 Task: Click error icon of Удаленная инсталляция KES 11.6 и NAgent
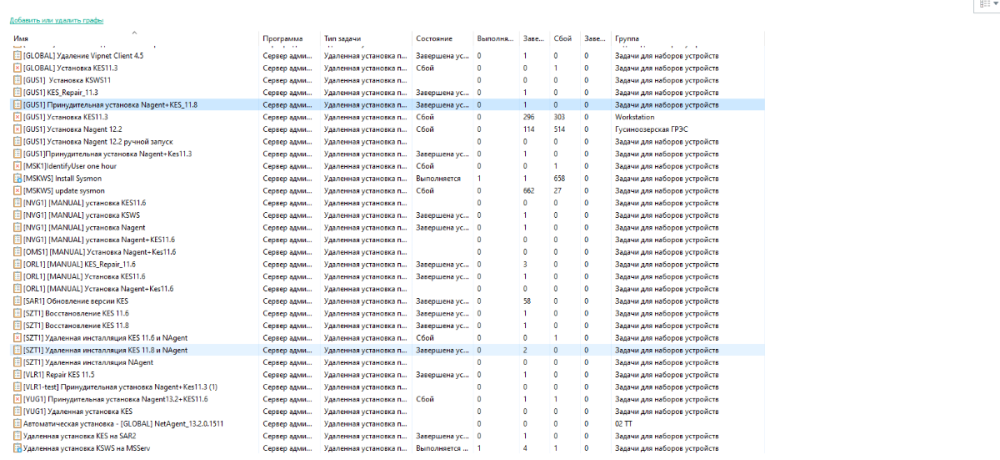17,338
